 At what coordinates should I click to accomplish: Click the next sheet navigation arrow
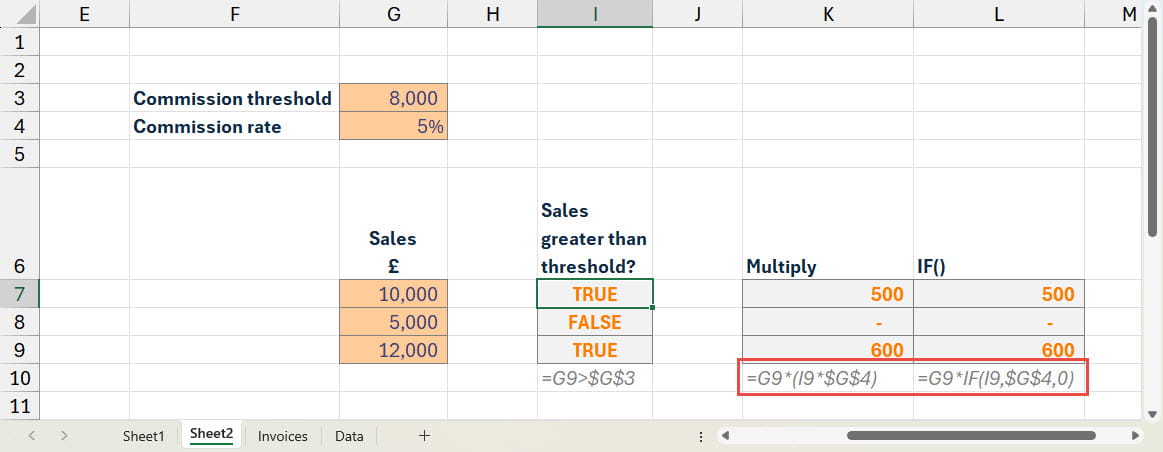[x=64, y=435]
